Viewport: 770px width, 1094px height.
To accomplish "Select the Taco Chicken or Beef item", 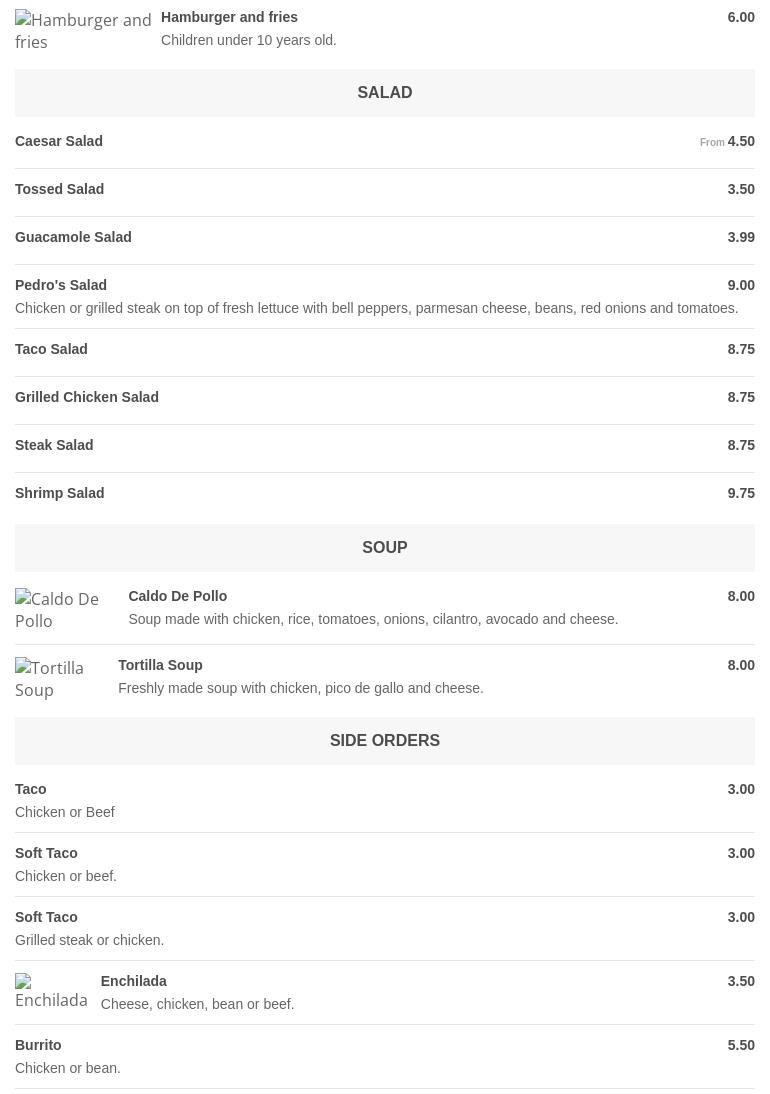I will [31, 790].
